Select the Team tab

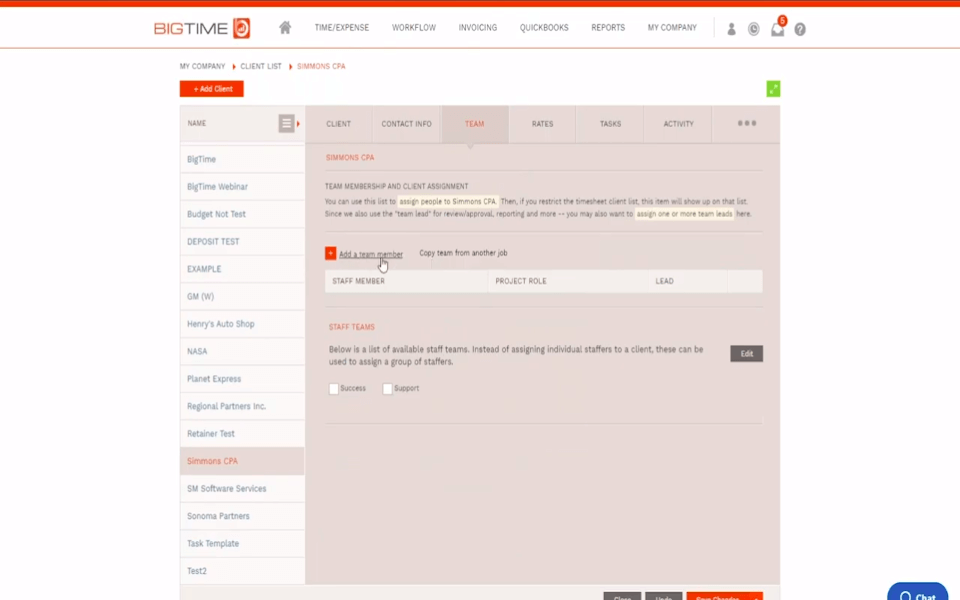click(474, 124)
